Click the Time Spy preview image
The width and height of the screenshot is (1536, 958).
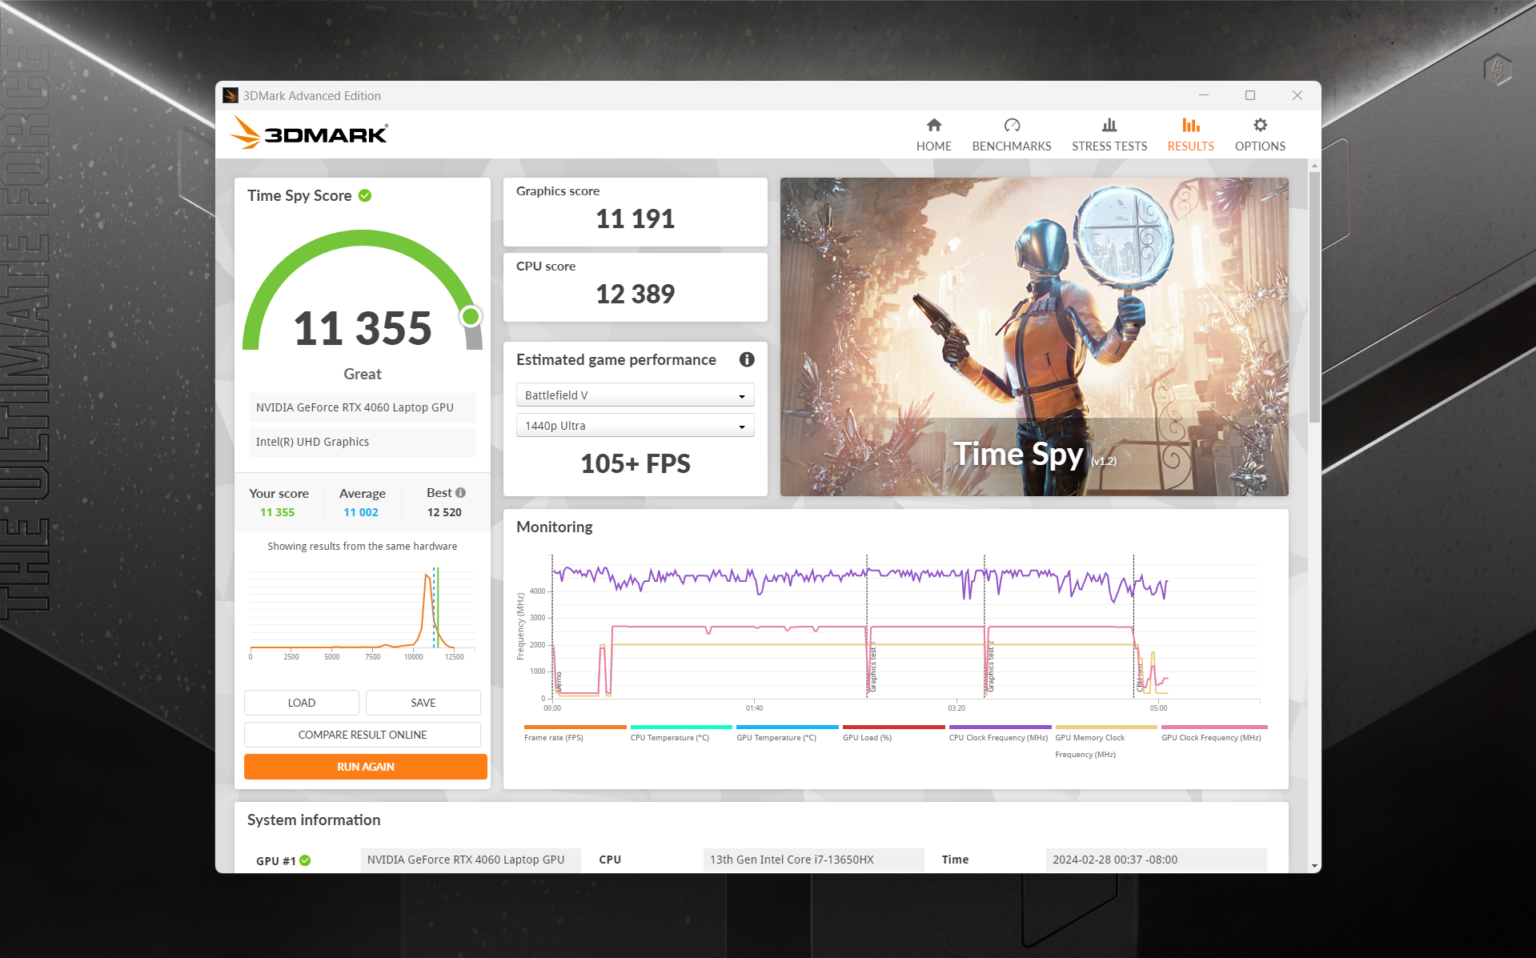[1034, 337]
